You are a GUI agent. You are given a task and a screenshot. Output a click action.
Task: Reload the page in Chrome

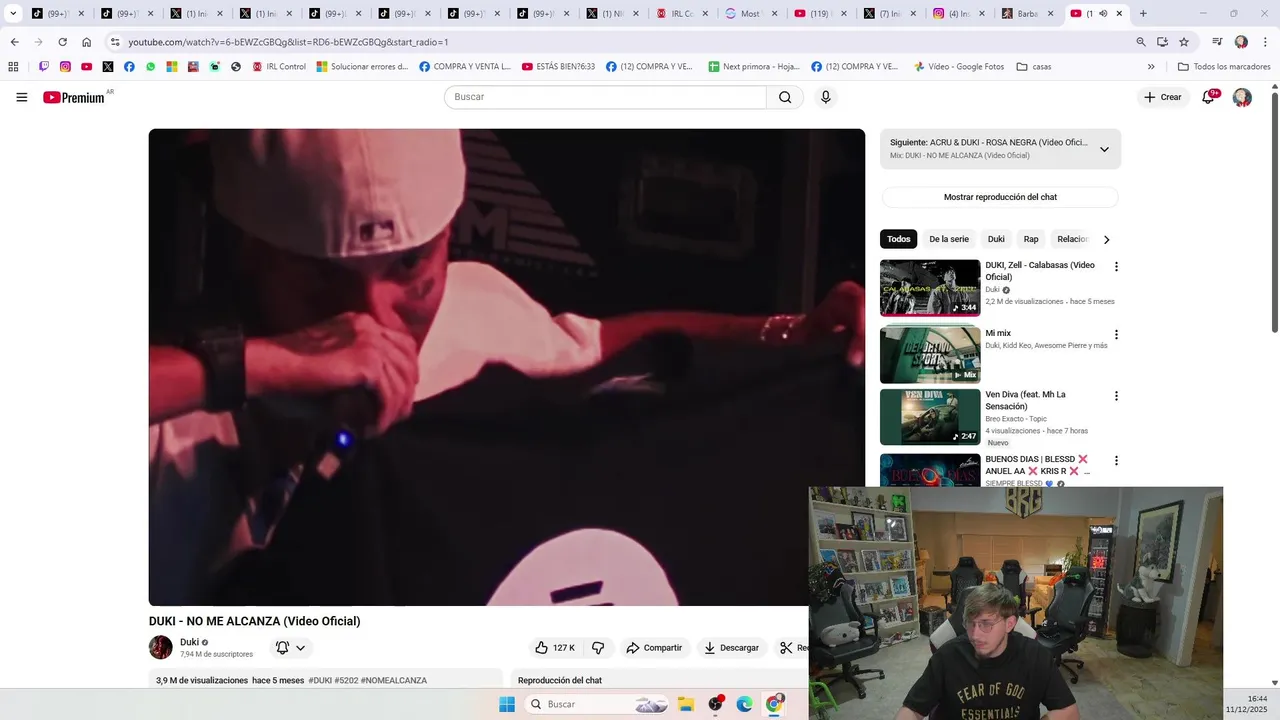[x=62, y=42]
